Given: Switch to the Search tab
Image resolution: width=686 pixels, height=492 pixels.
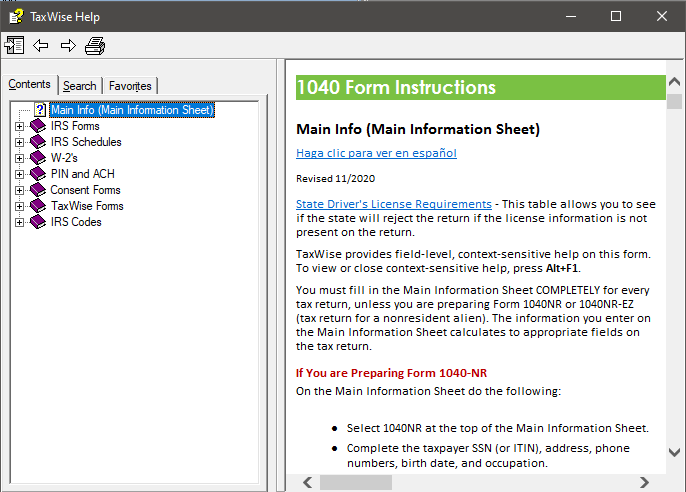Looking at the screenshot, I should pyautogui.click(x=80, y=86).
